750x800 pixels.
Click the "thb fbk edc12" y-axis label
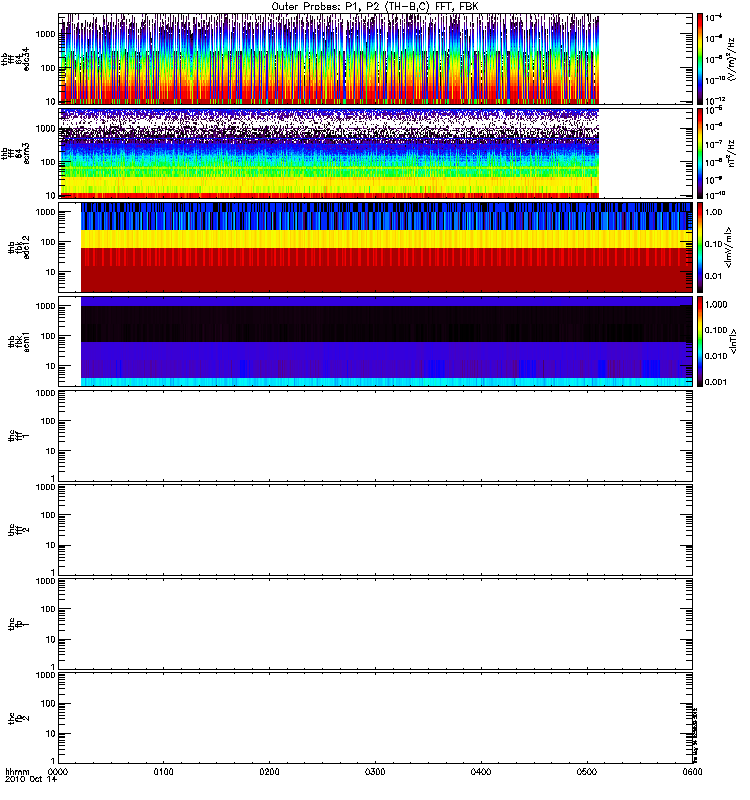click(x=19, y=247)
